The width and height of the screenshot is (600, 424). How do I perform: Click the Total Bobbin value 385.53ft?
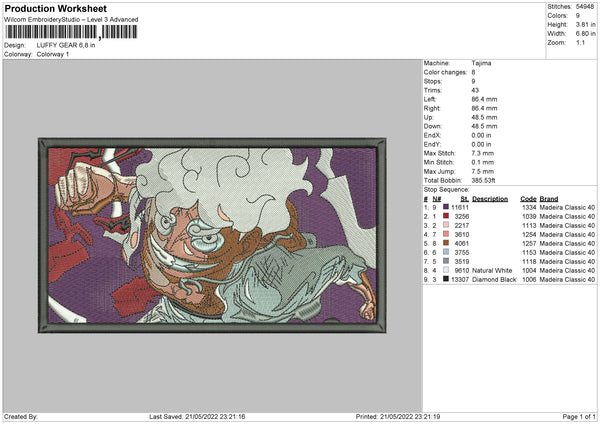coord(483,180)
